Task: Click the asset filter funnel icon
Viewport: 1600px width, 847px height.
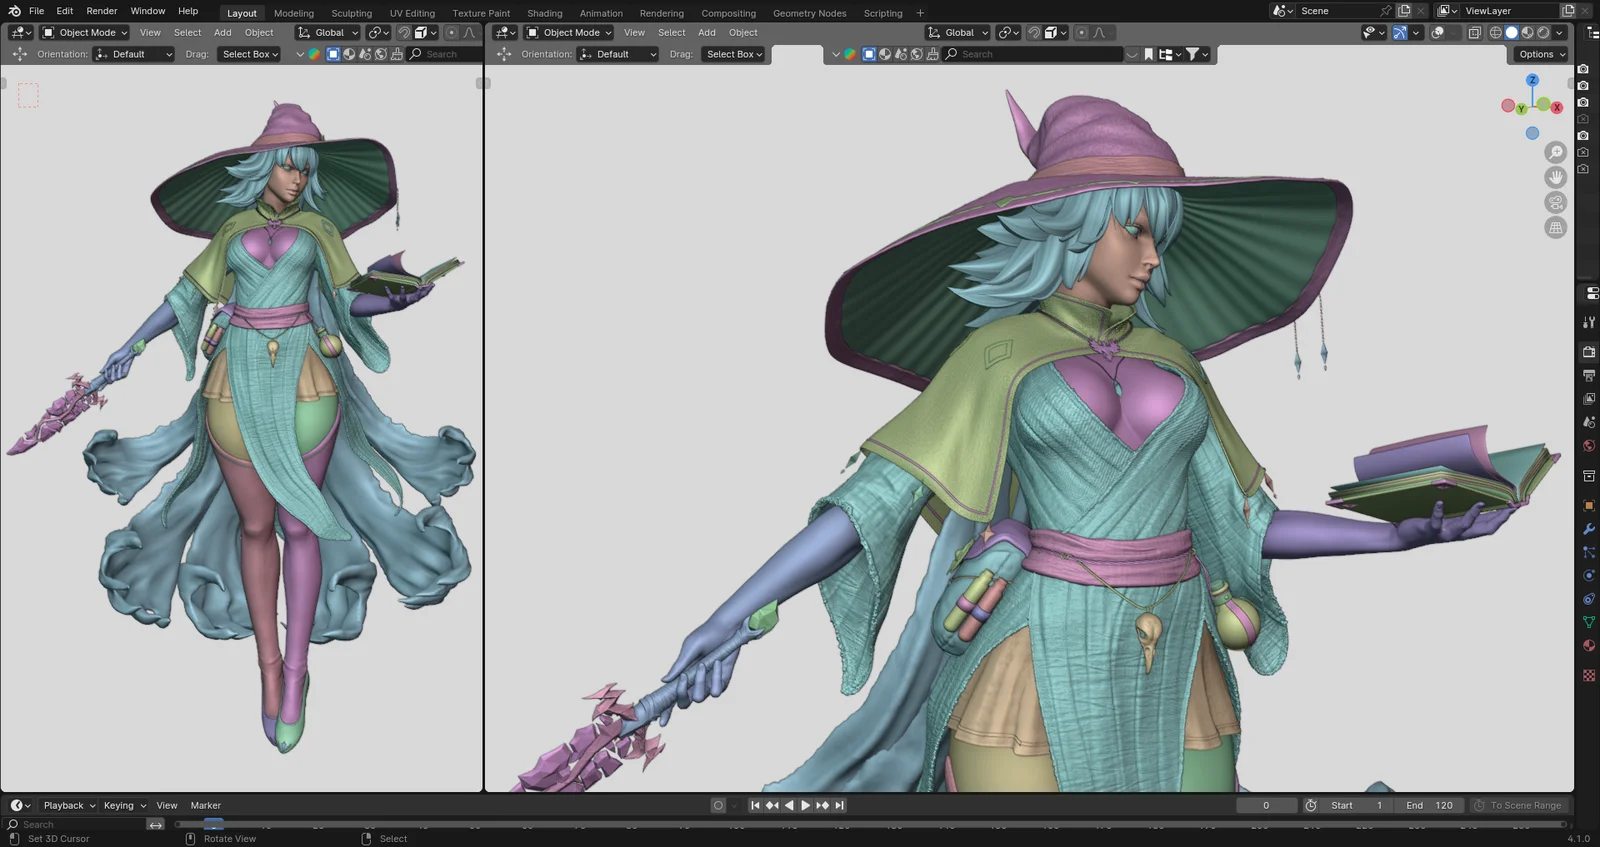Action: tap(1193, 54)
